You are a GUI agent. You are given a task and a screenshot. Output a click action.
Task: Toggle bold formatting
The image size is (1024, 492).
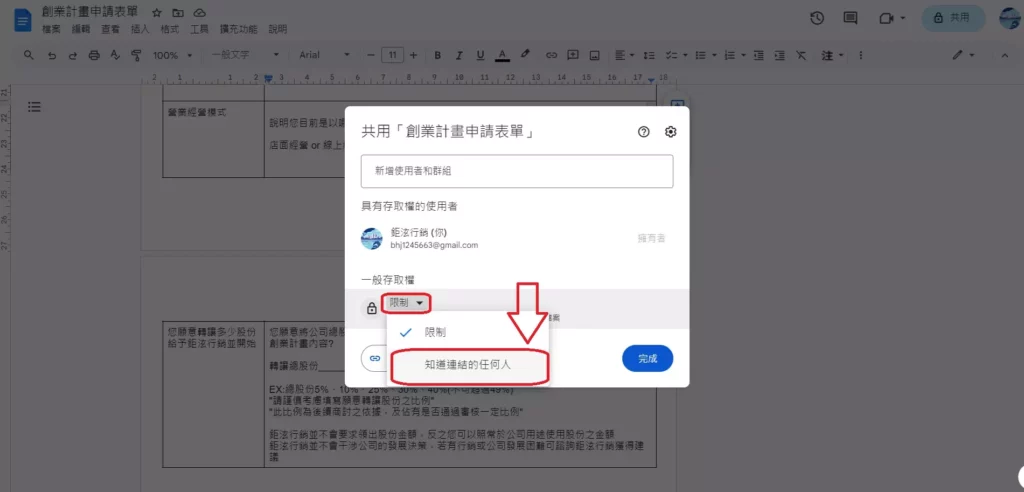coord(438,55)
